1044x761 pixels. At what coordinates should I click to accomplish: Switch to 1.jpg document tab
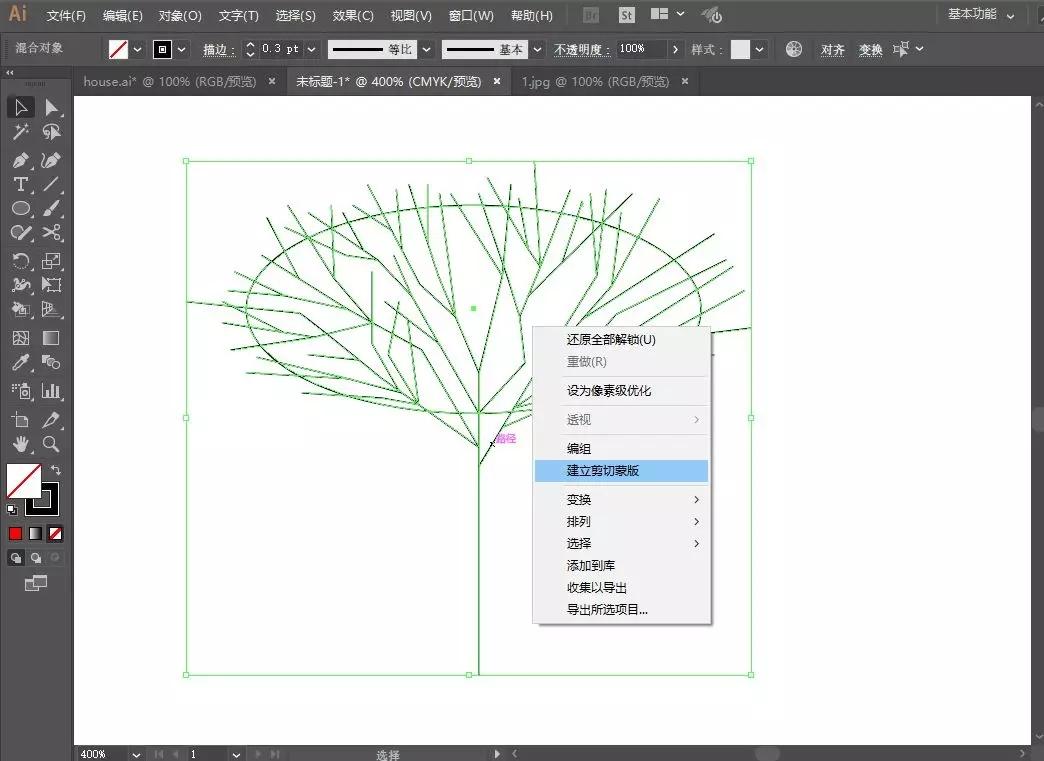[595, 81]
